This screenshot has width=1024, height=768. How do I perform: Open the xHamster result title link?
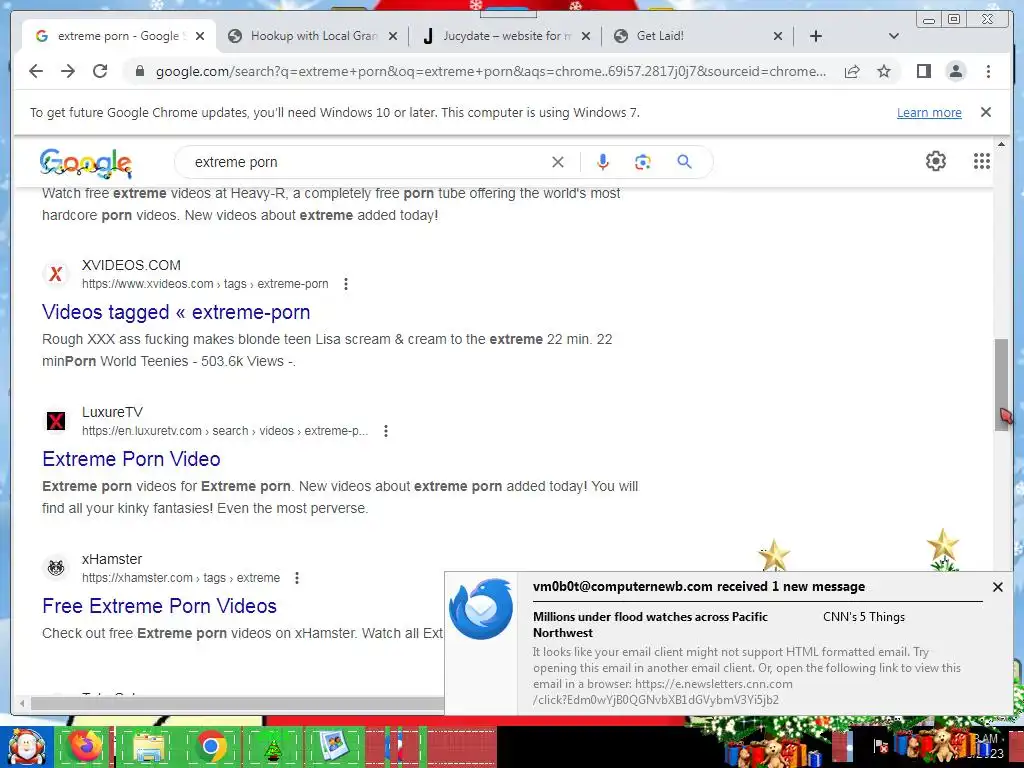pos(159,606)
